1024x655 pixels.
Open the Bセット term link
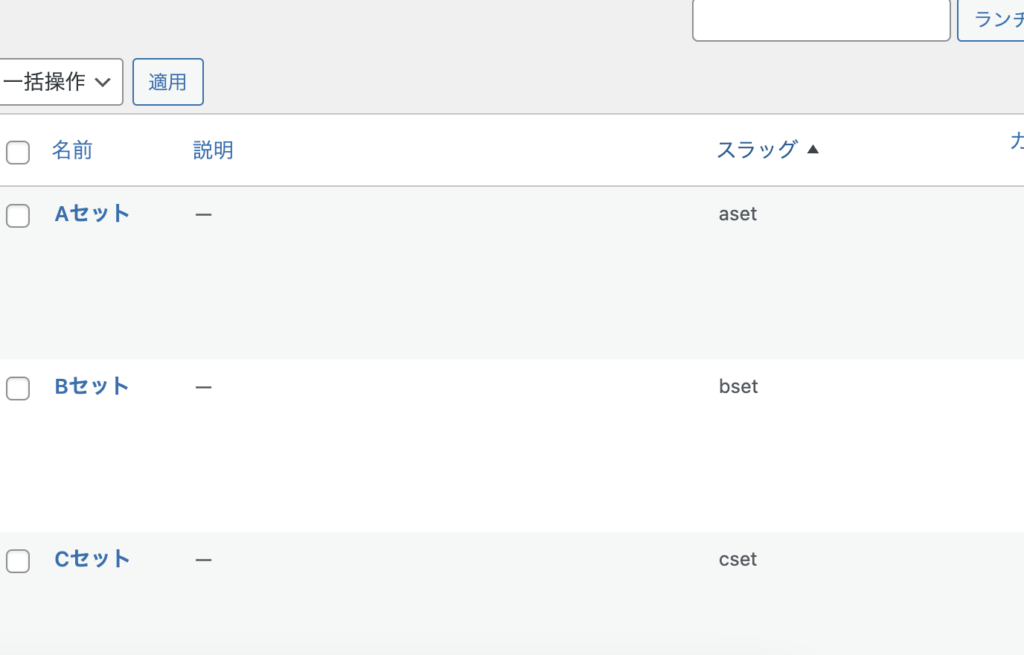(x=92, y=386)
